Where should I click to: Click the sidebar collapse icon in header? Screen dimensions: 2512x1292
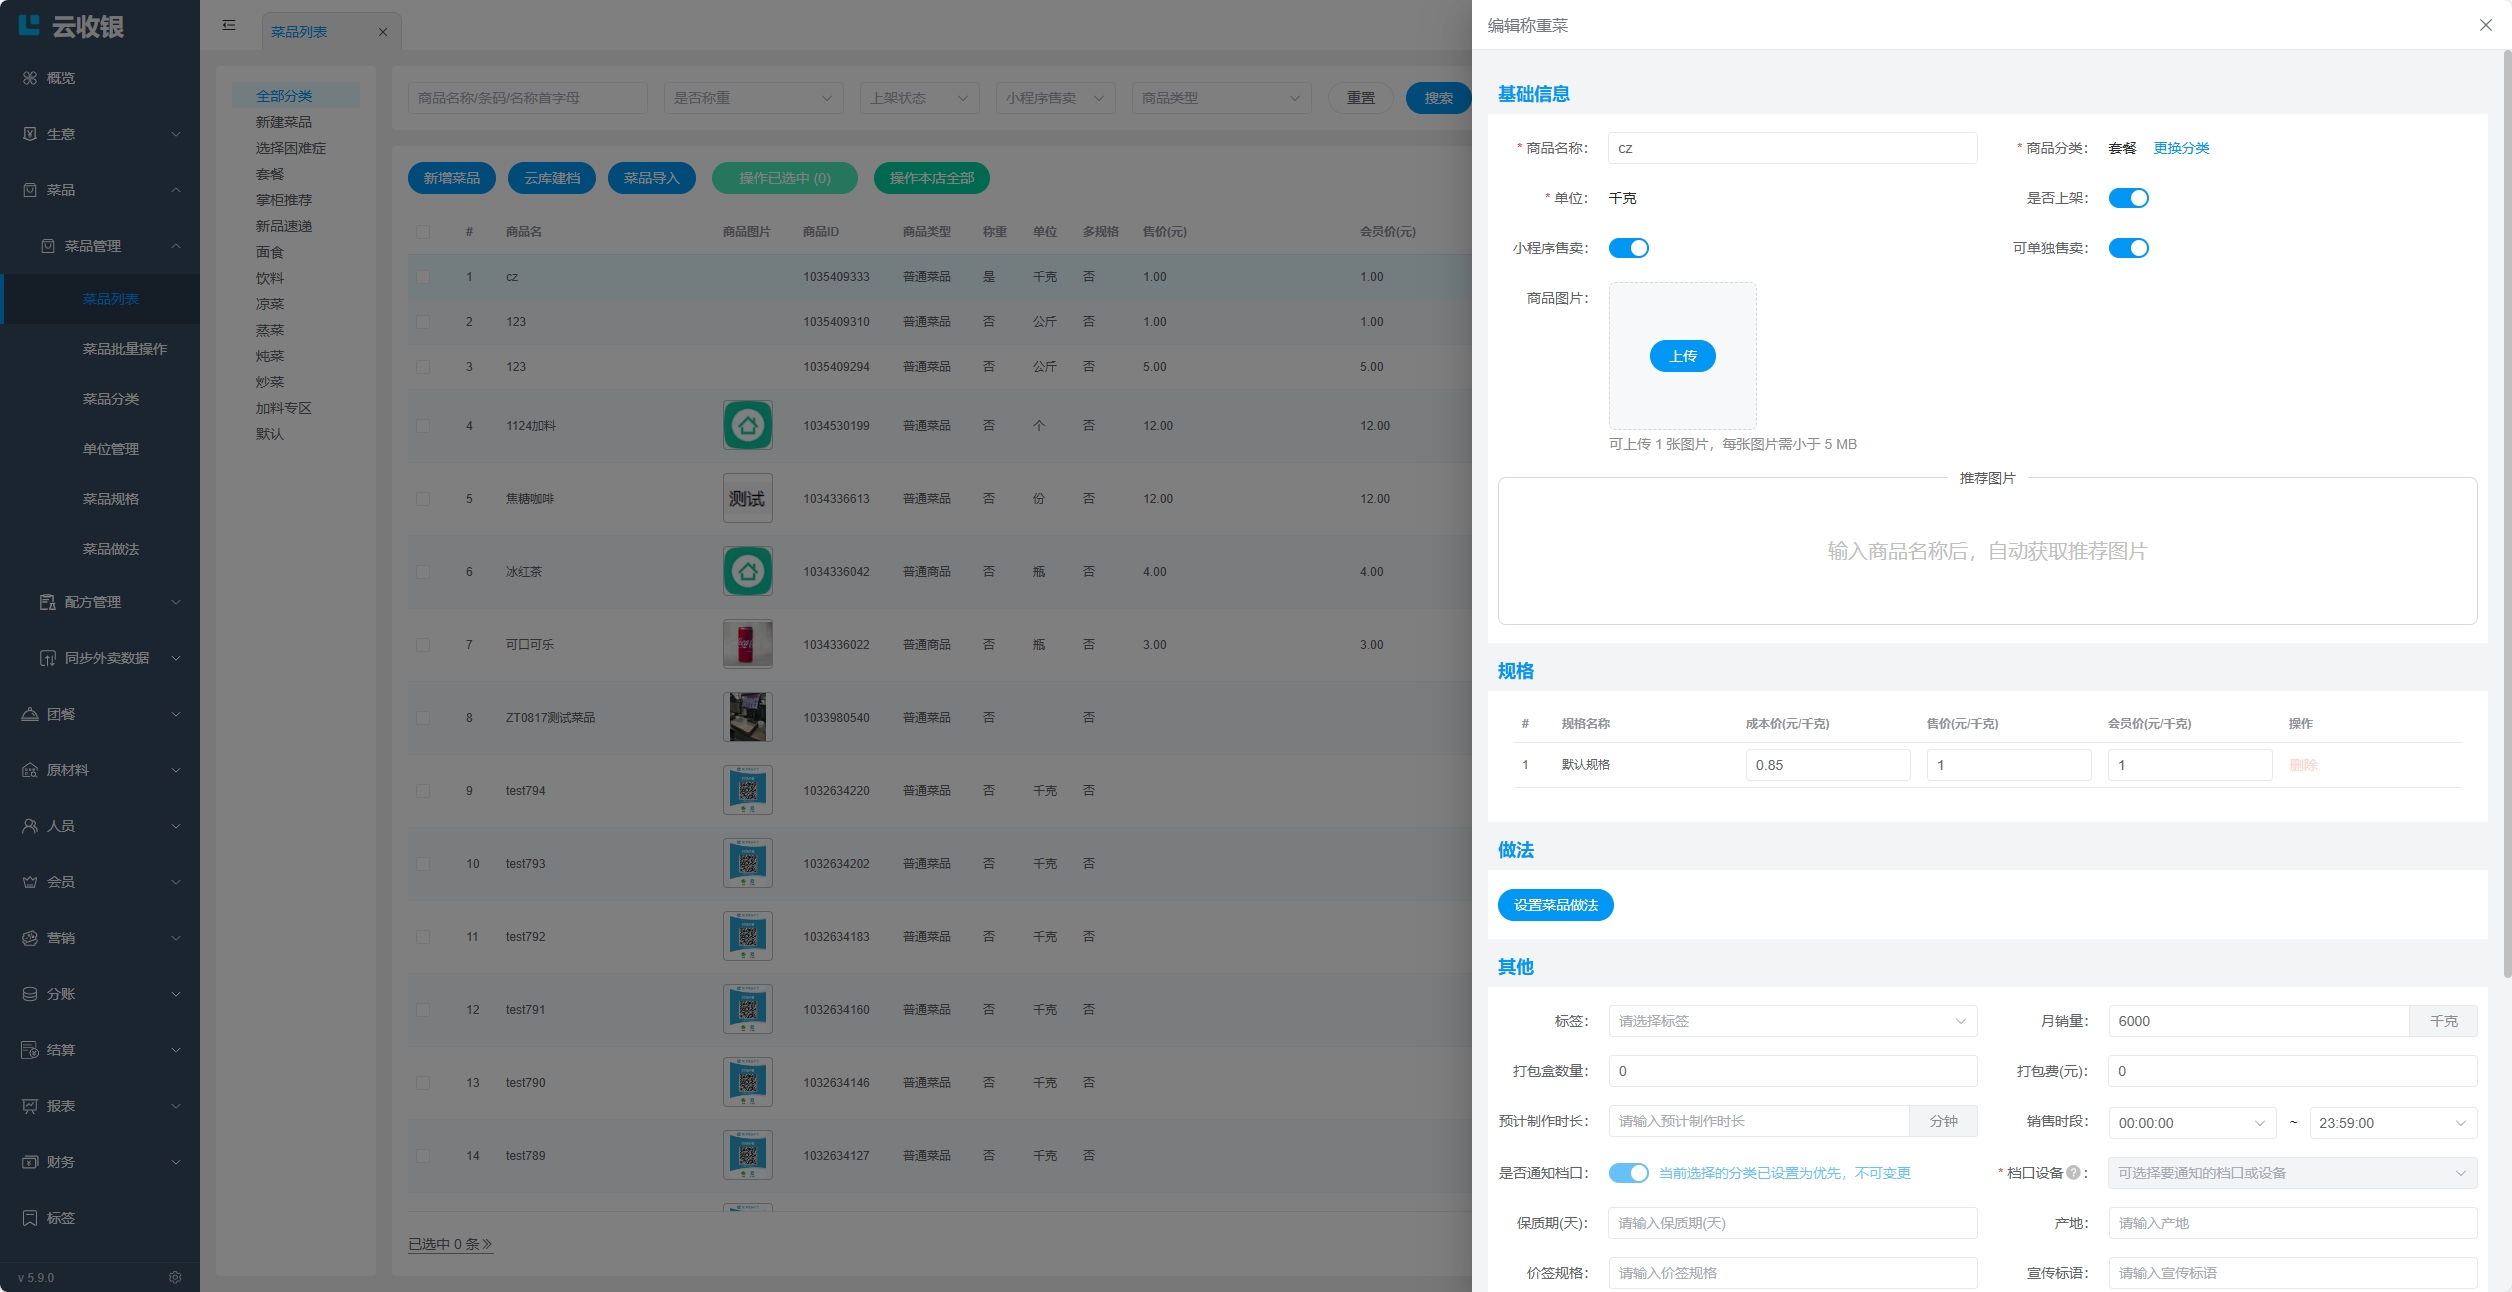(x=229, y=25)
